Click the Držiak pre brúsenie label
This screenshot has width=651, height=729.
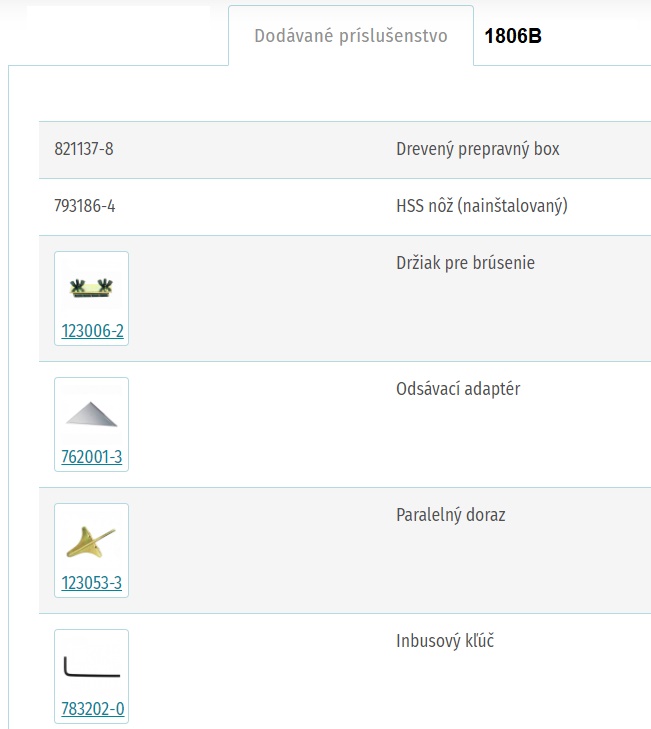click(x=465, y=263)
